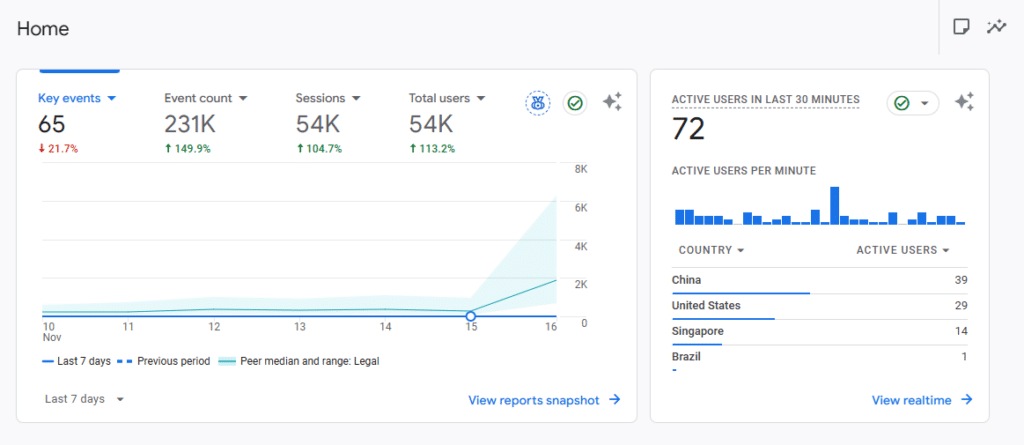The width and height of the screenshot is (1024, 445).
Task: Open the Insights sparkline icon
Action: (x=997, y=27)
